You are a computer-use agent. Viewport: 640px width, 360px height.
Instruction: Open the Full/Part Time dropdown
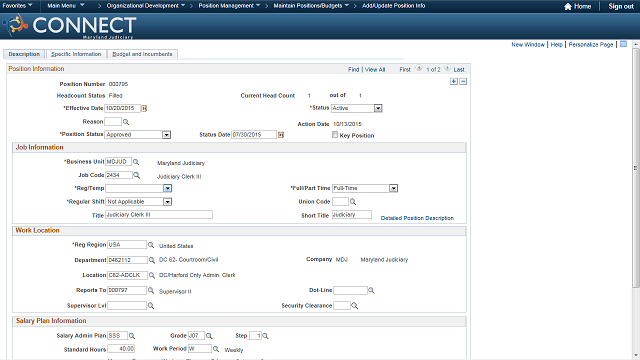pyautogui.click(x=393, y=188)
